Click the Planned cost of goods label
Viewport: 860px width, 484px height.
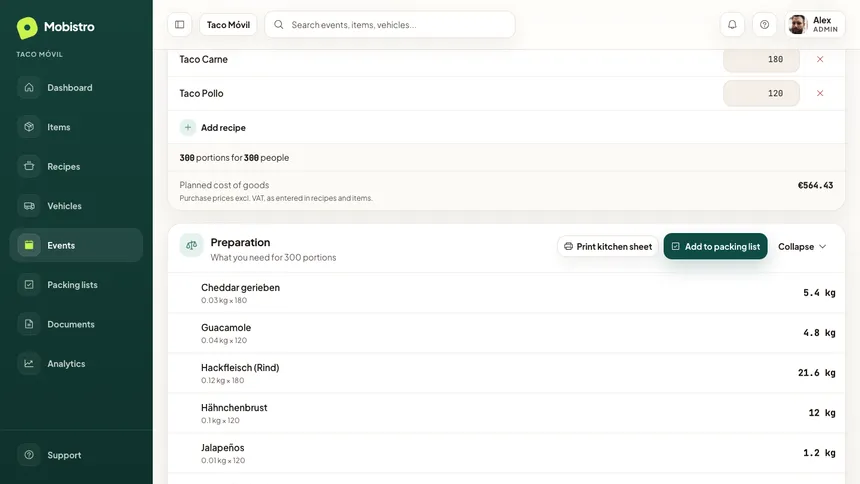click(x=224, y=185)
